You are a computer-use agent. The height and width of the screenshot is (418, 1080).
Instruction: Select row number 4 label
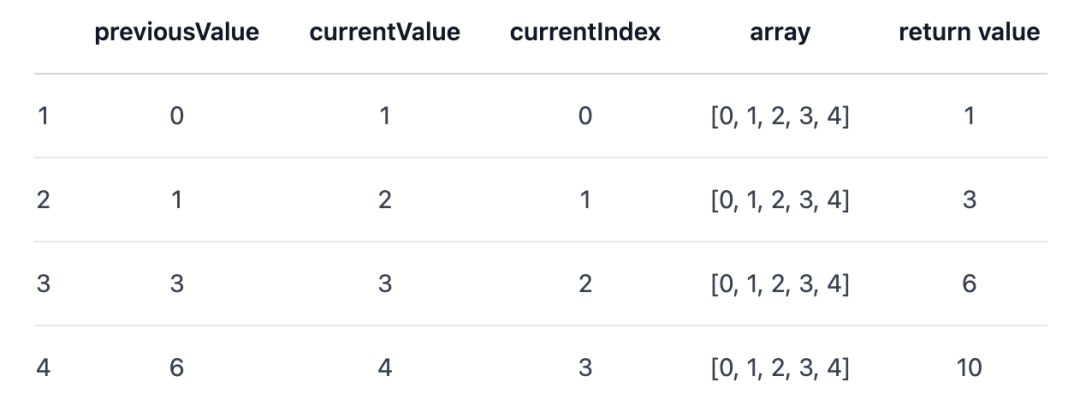pos(42,368)
